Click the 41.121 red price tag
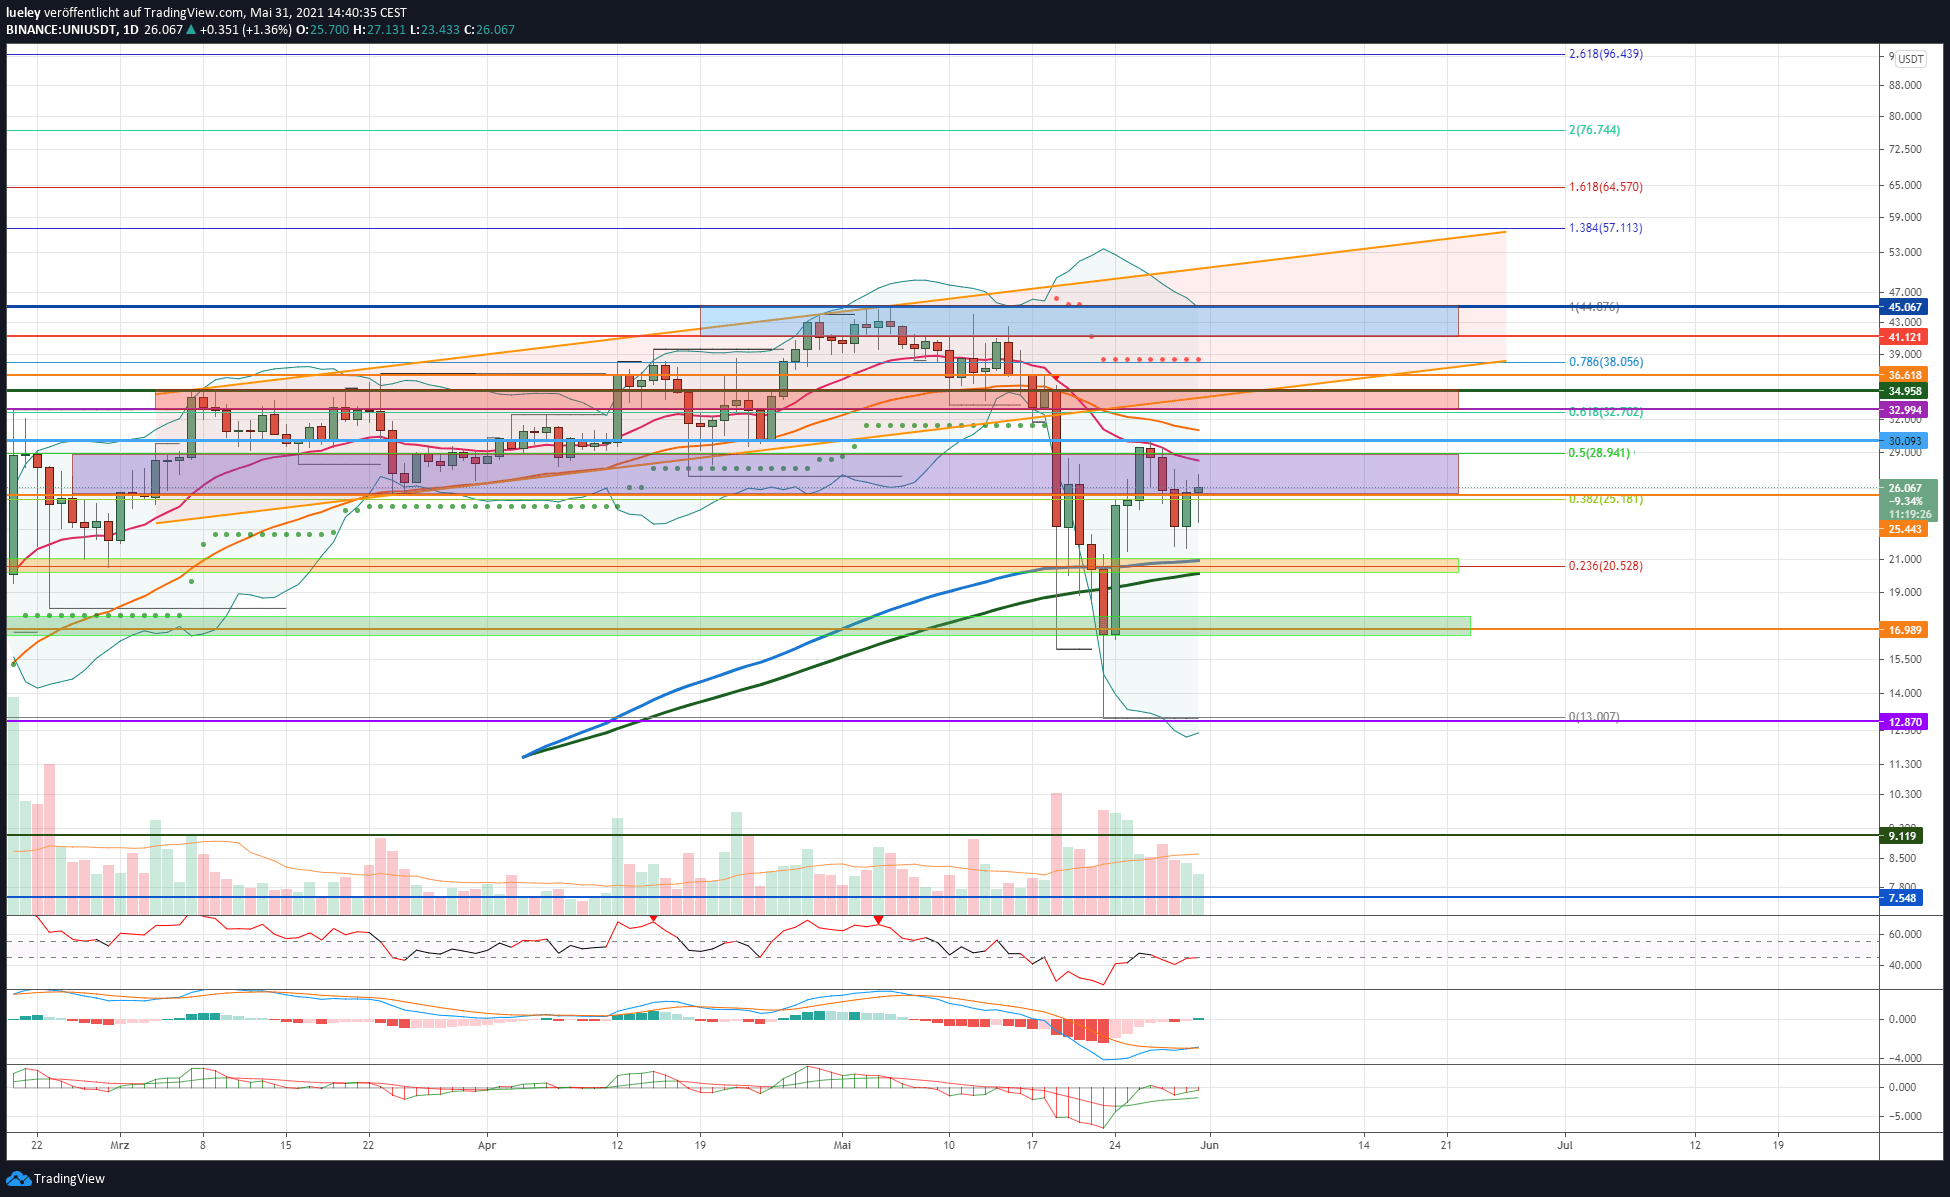Image resolution: width=1950 pixels, height=1197 pixels. pos(1904,337)
